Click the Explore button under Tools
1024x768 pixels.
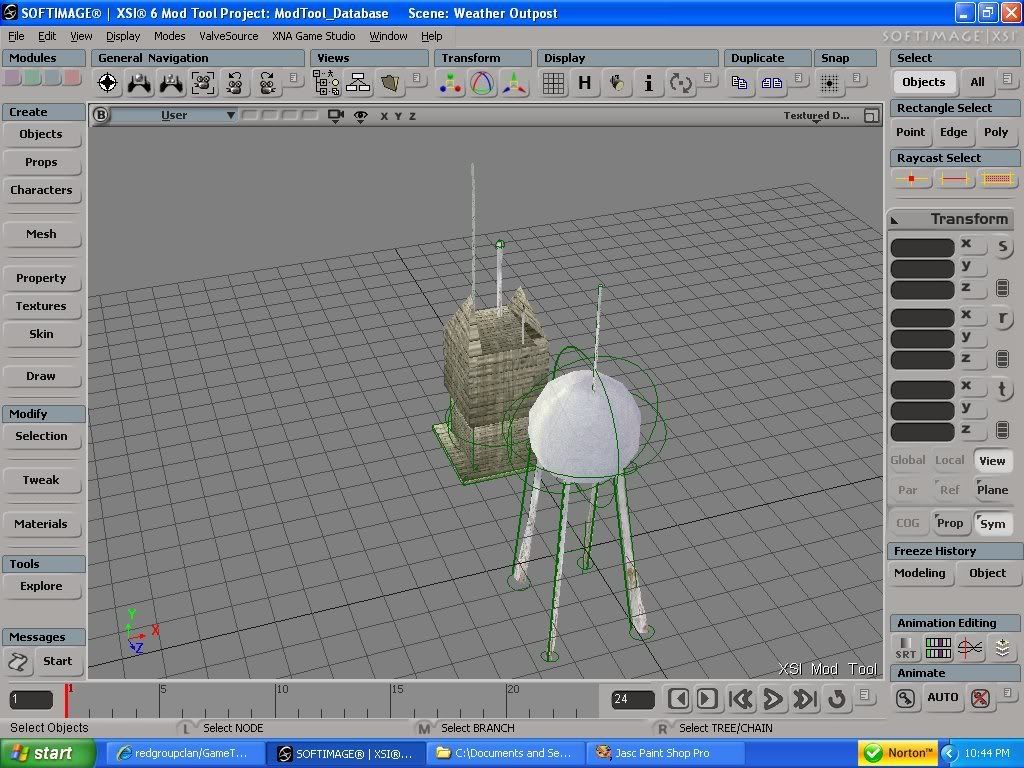point(41,586)
